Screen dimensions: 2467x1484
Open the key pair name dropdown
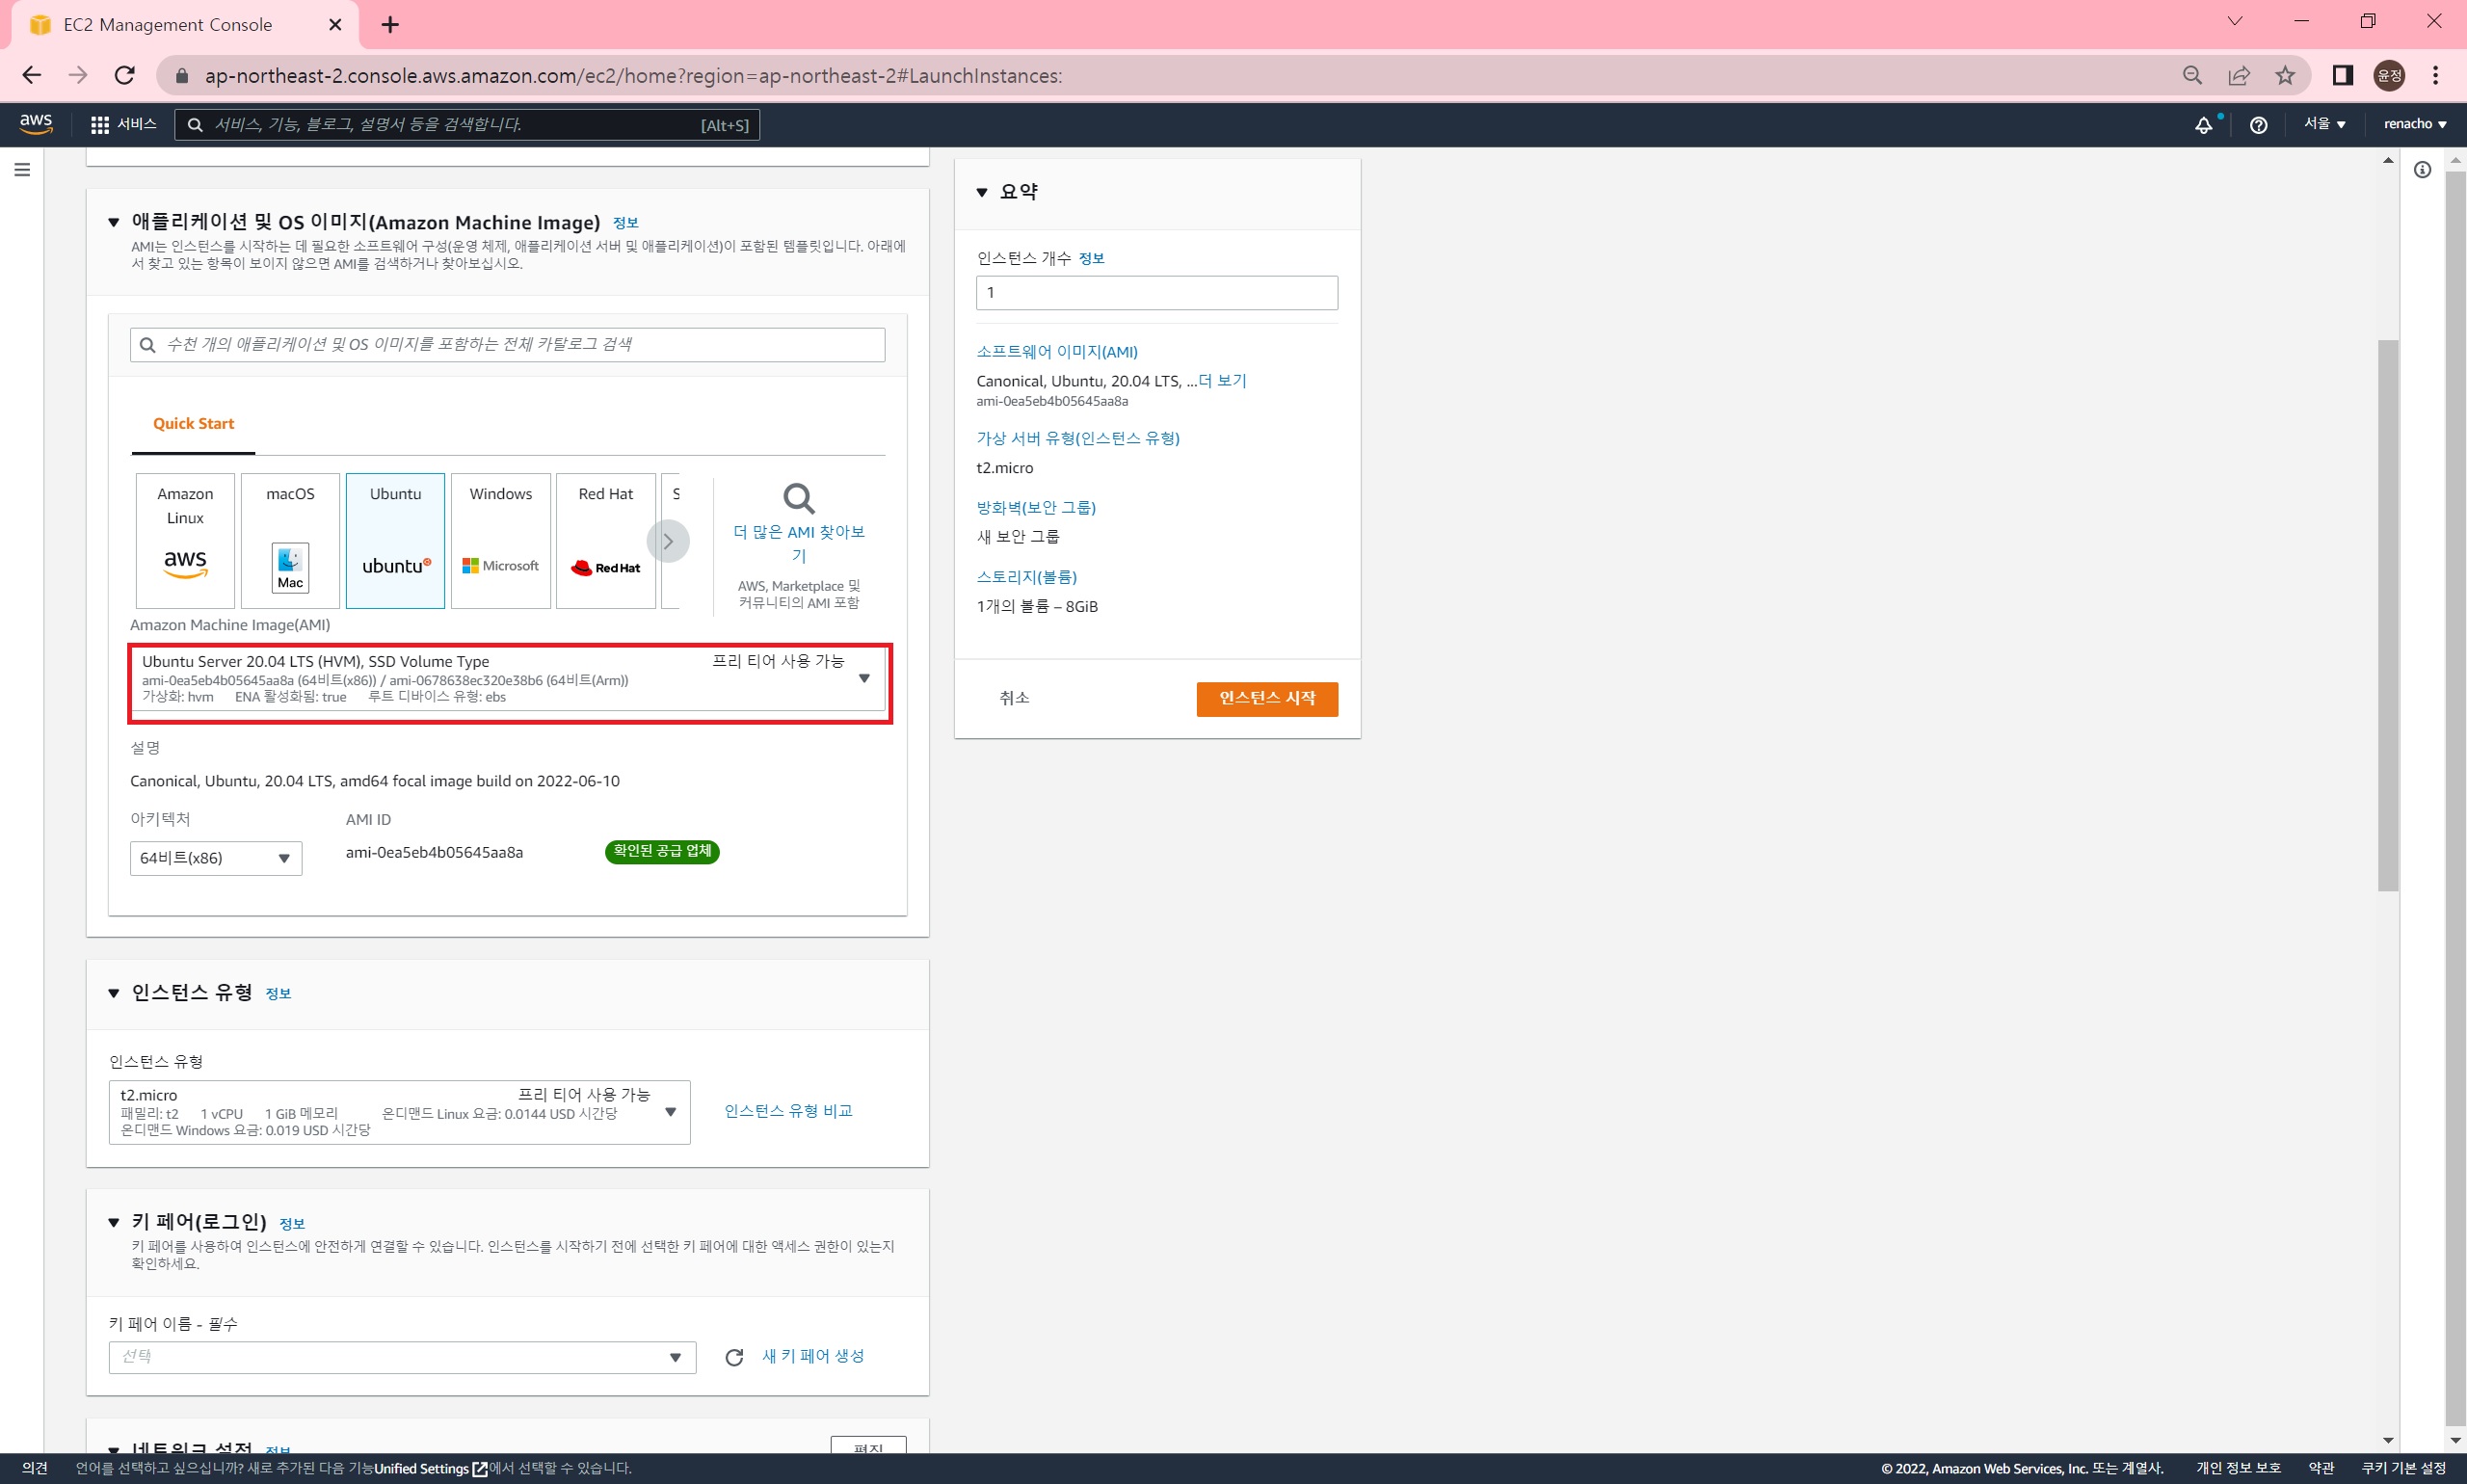(x=402, y=1357)
